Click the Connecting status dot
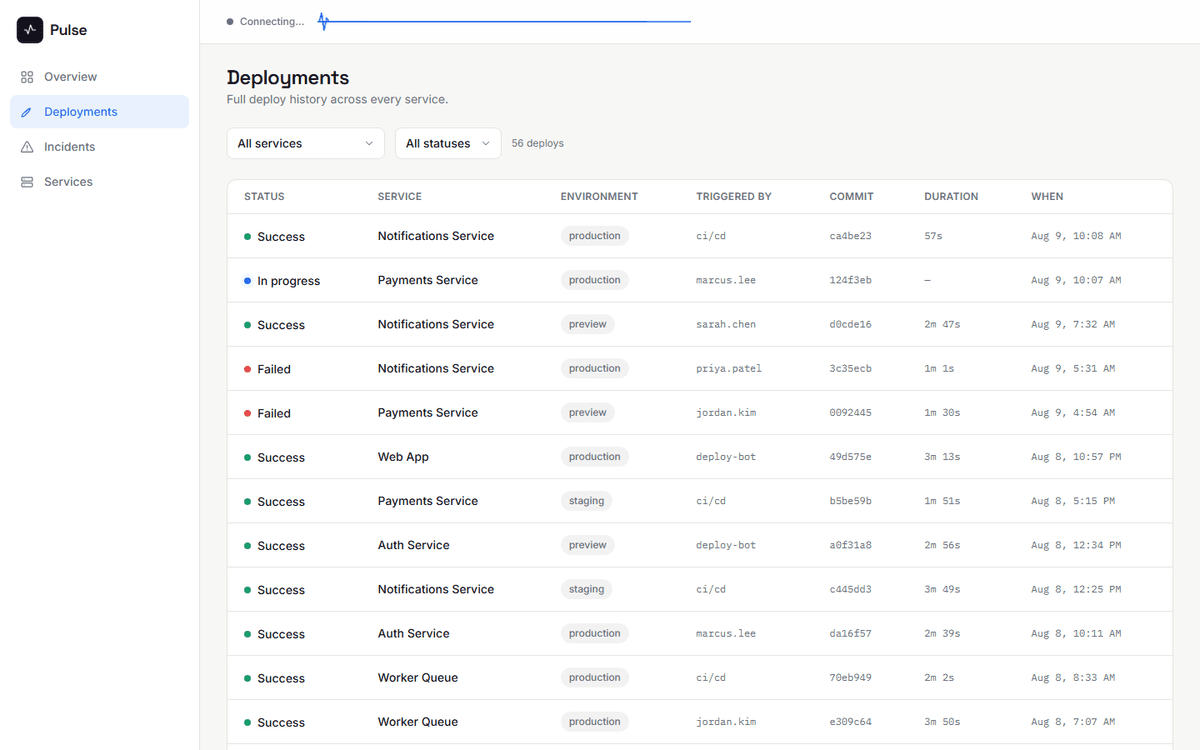Image resolution: width=1200 pixels, height=750 pixels. coord(230,22)
